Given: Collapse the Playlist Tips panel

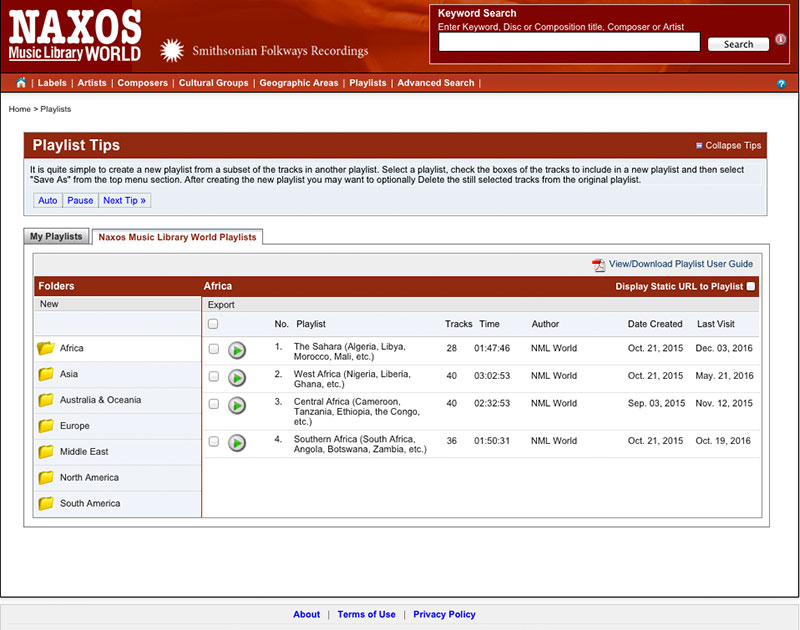Looking at the screenshot, I should (x=728, y=146).
